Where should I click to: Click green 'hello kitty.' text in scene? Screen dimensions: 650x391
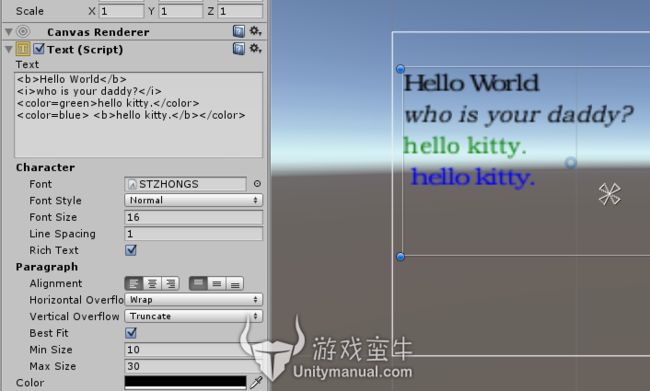pos(465,146)
